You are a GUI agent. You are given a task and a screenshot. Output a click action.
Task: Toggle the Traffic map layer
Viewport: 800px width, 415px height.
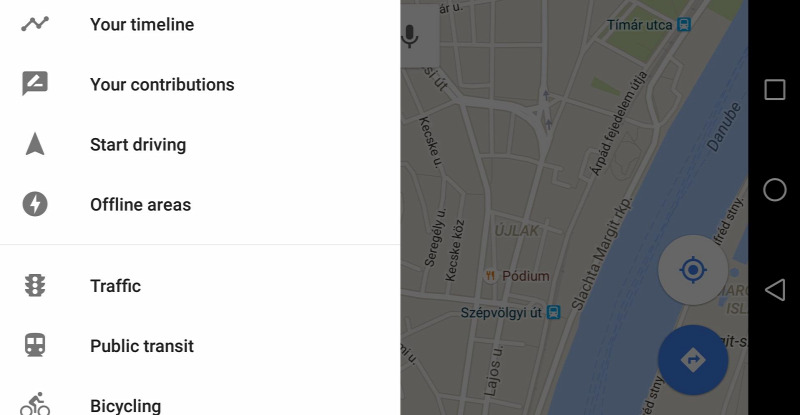200,286
